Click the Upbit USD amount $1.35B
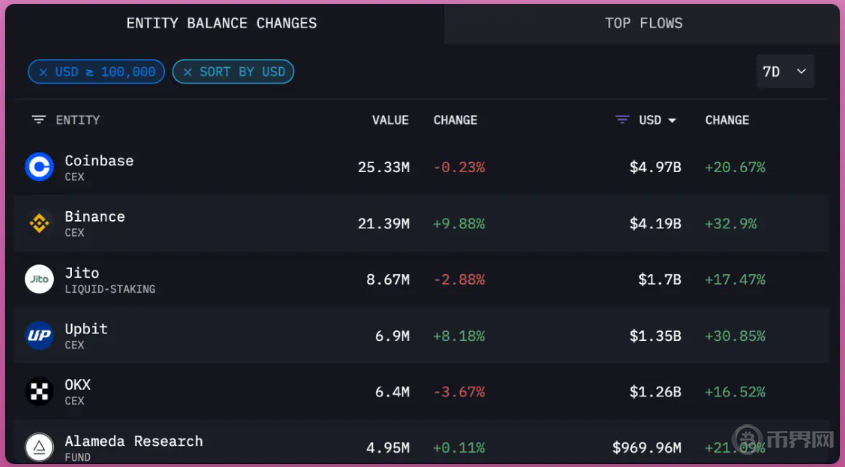This screenshot has width=845, height=467. tap(655, 336)
